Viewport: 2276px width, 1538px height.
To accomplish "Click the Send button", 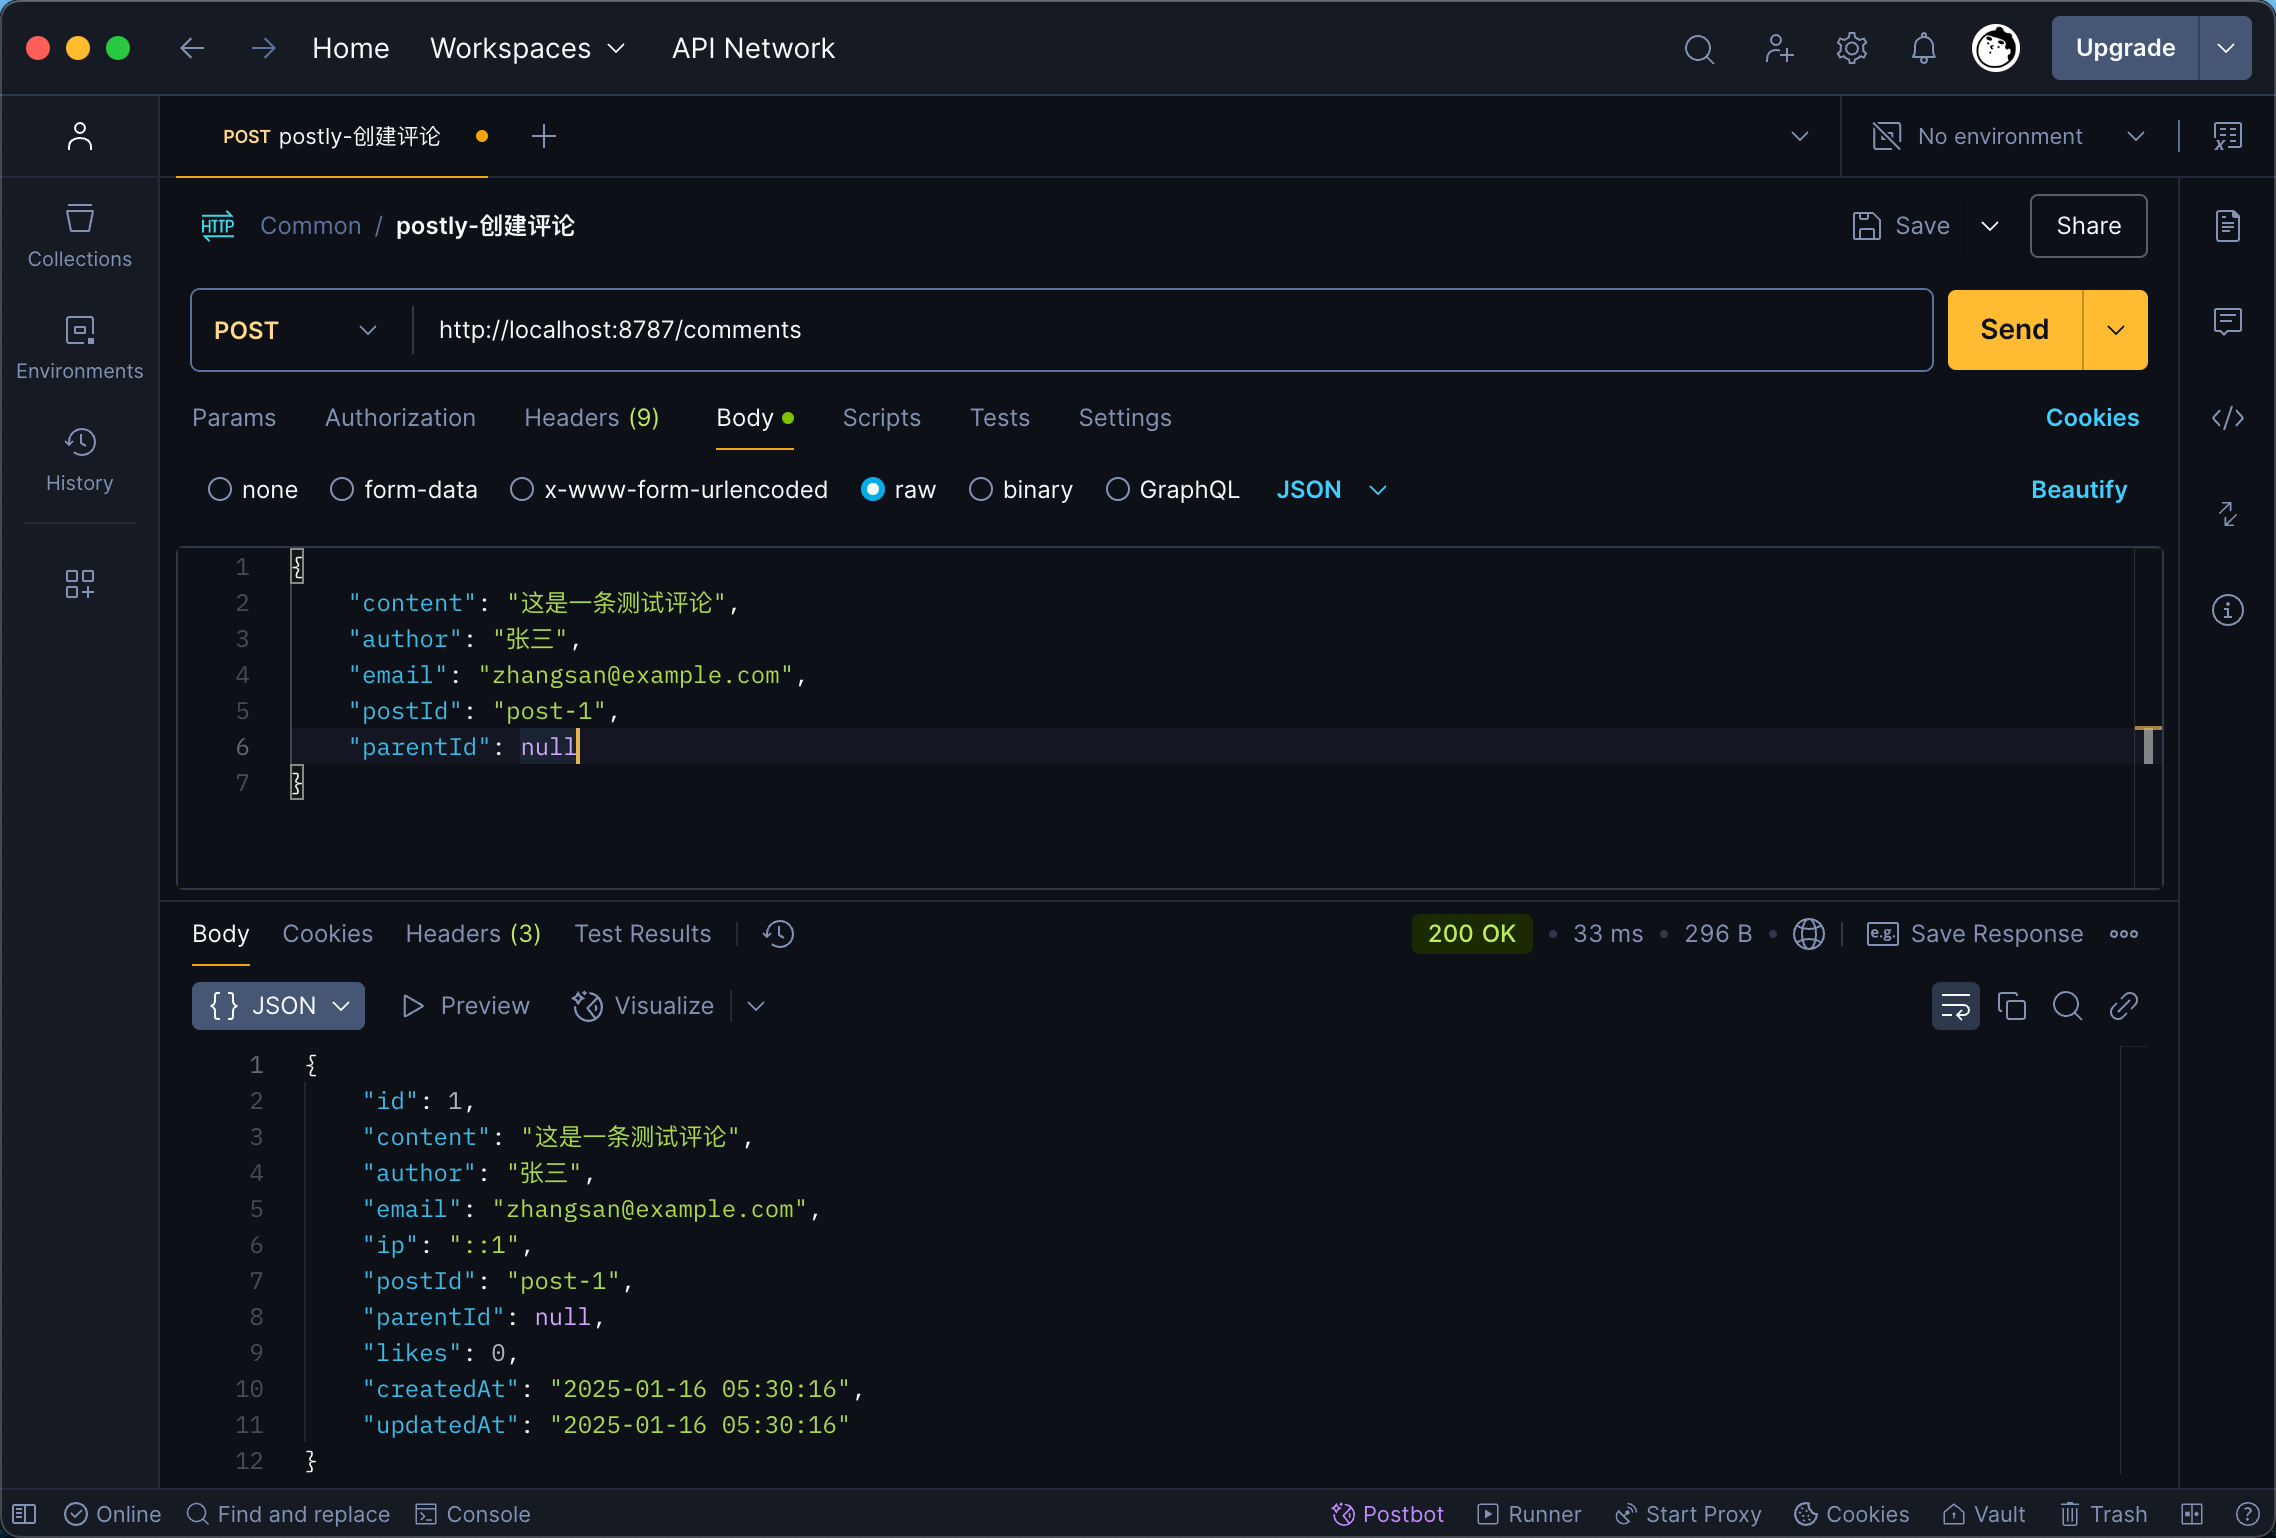I will click(2014, 330).
